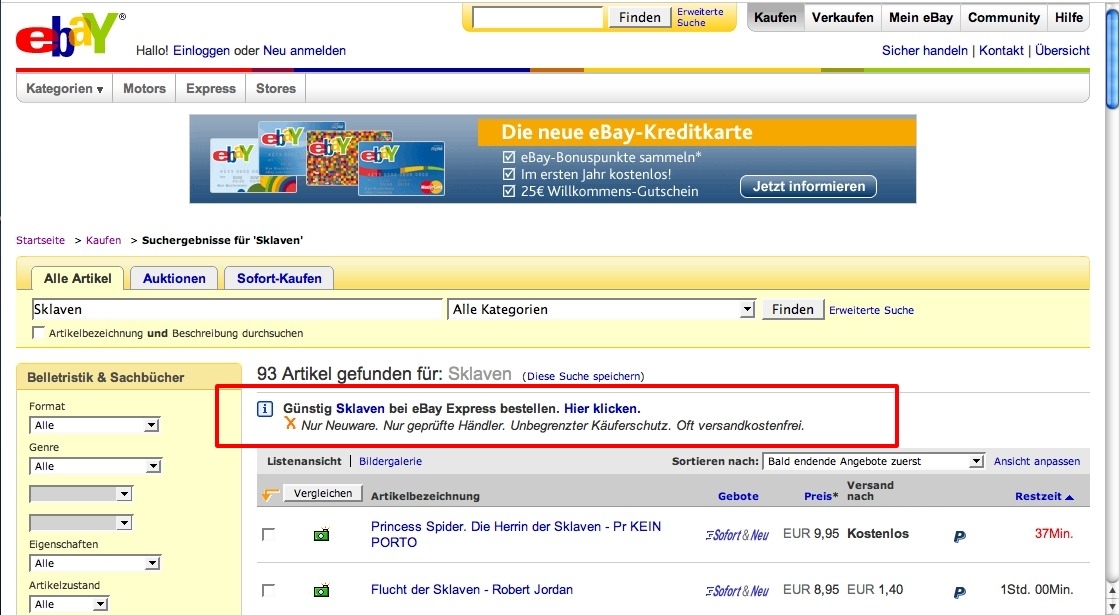
Task: Switch to the Auktionen tab
Action: click(x=174, y=278)
